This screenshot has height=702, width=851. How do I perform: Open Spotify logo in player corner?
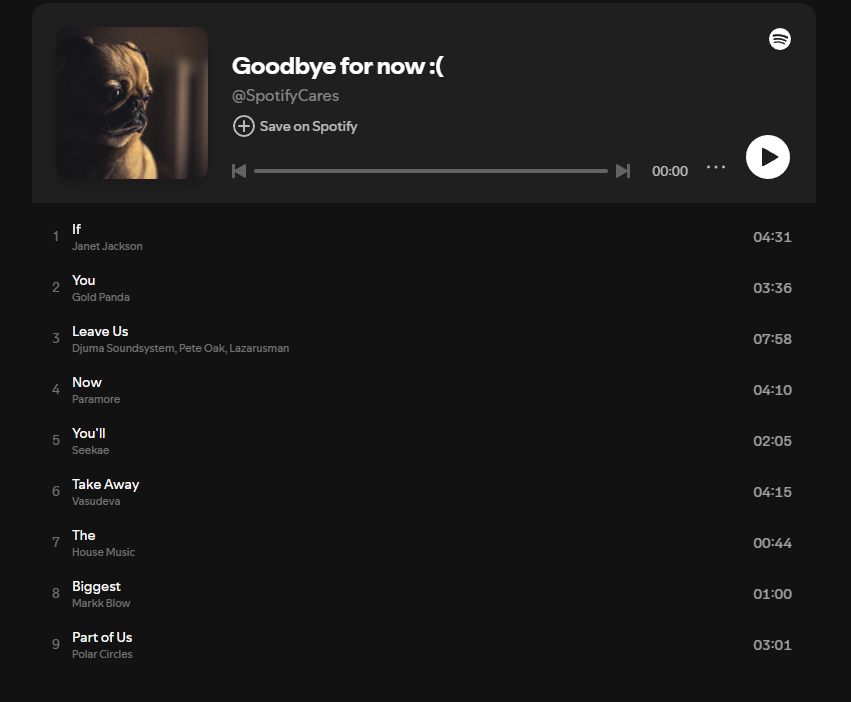click(780, 39)
